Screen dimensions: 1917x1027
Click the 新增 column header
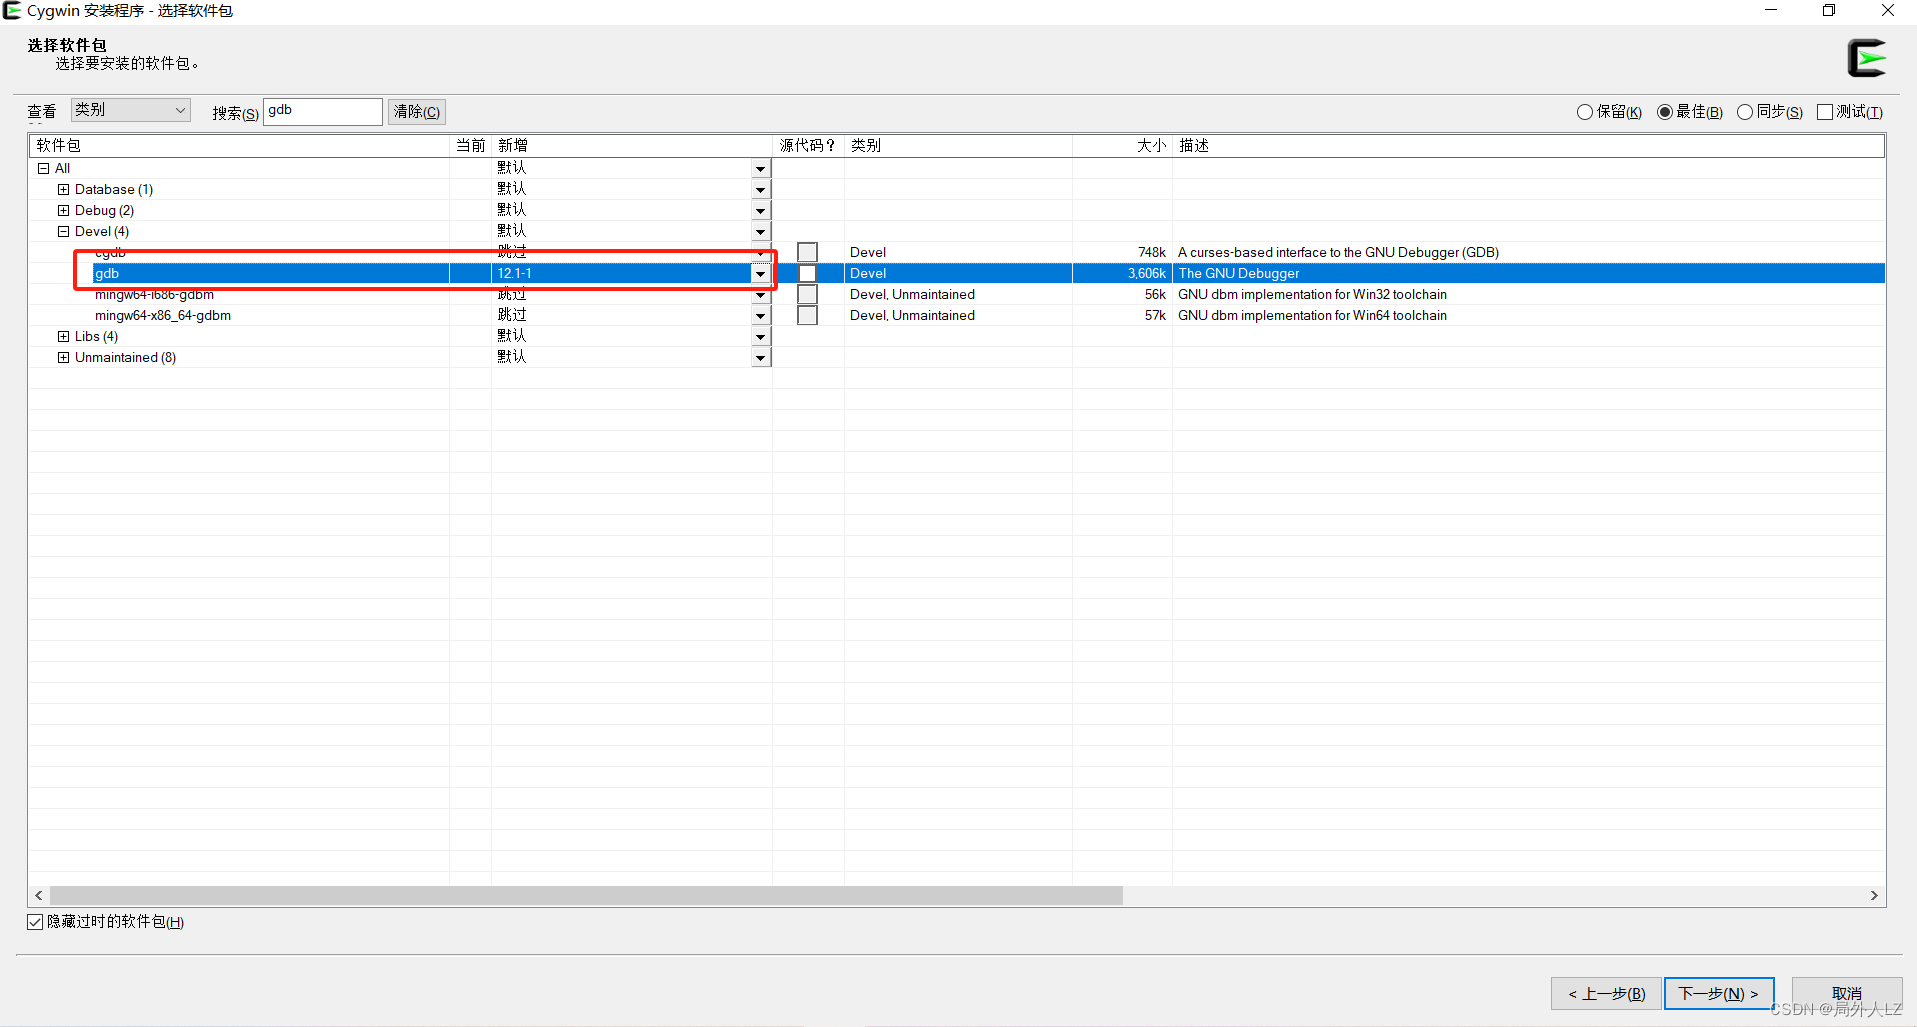pyautogui.click(x=632, y=145)
